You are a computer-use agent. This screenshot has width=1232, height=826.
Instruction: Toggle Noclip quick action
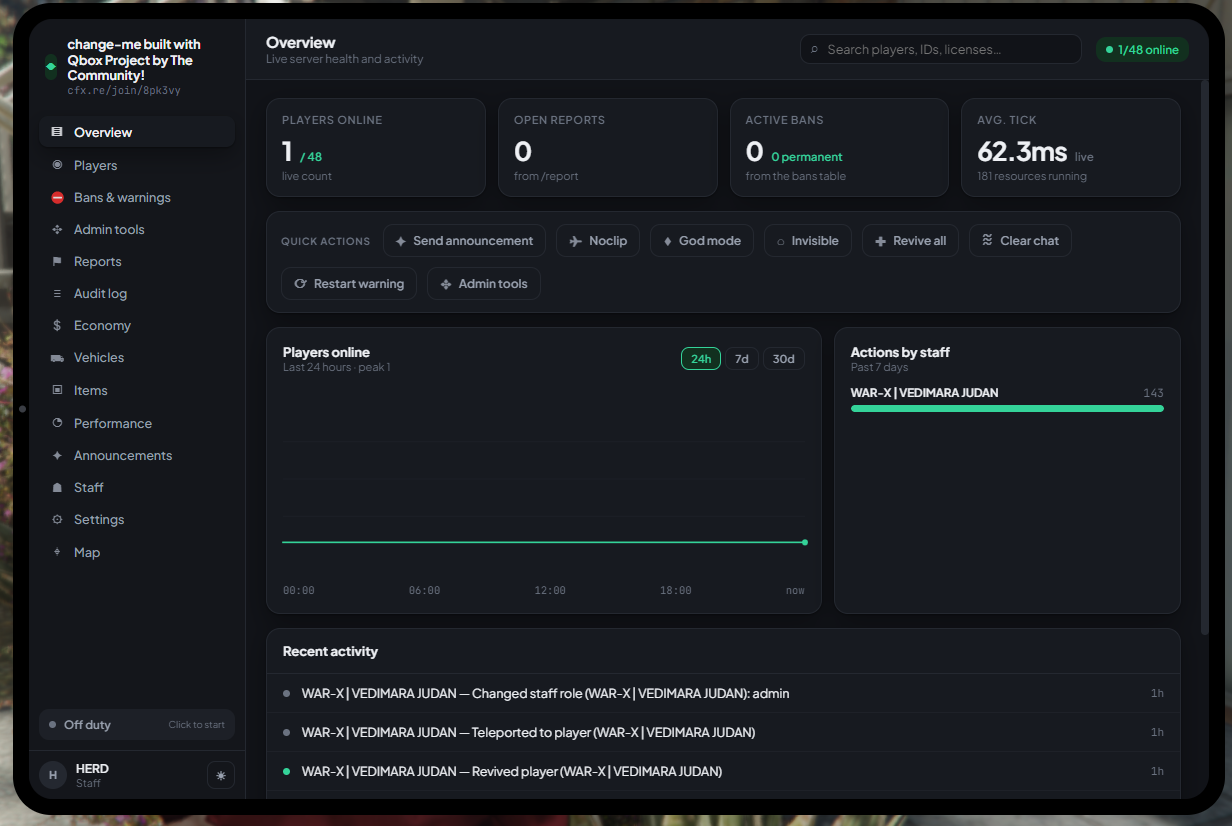click(598, 241)
